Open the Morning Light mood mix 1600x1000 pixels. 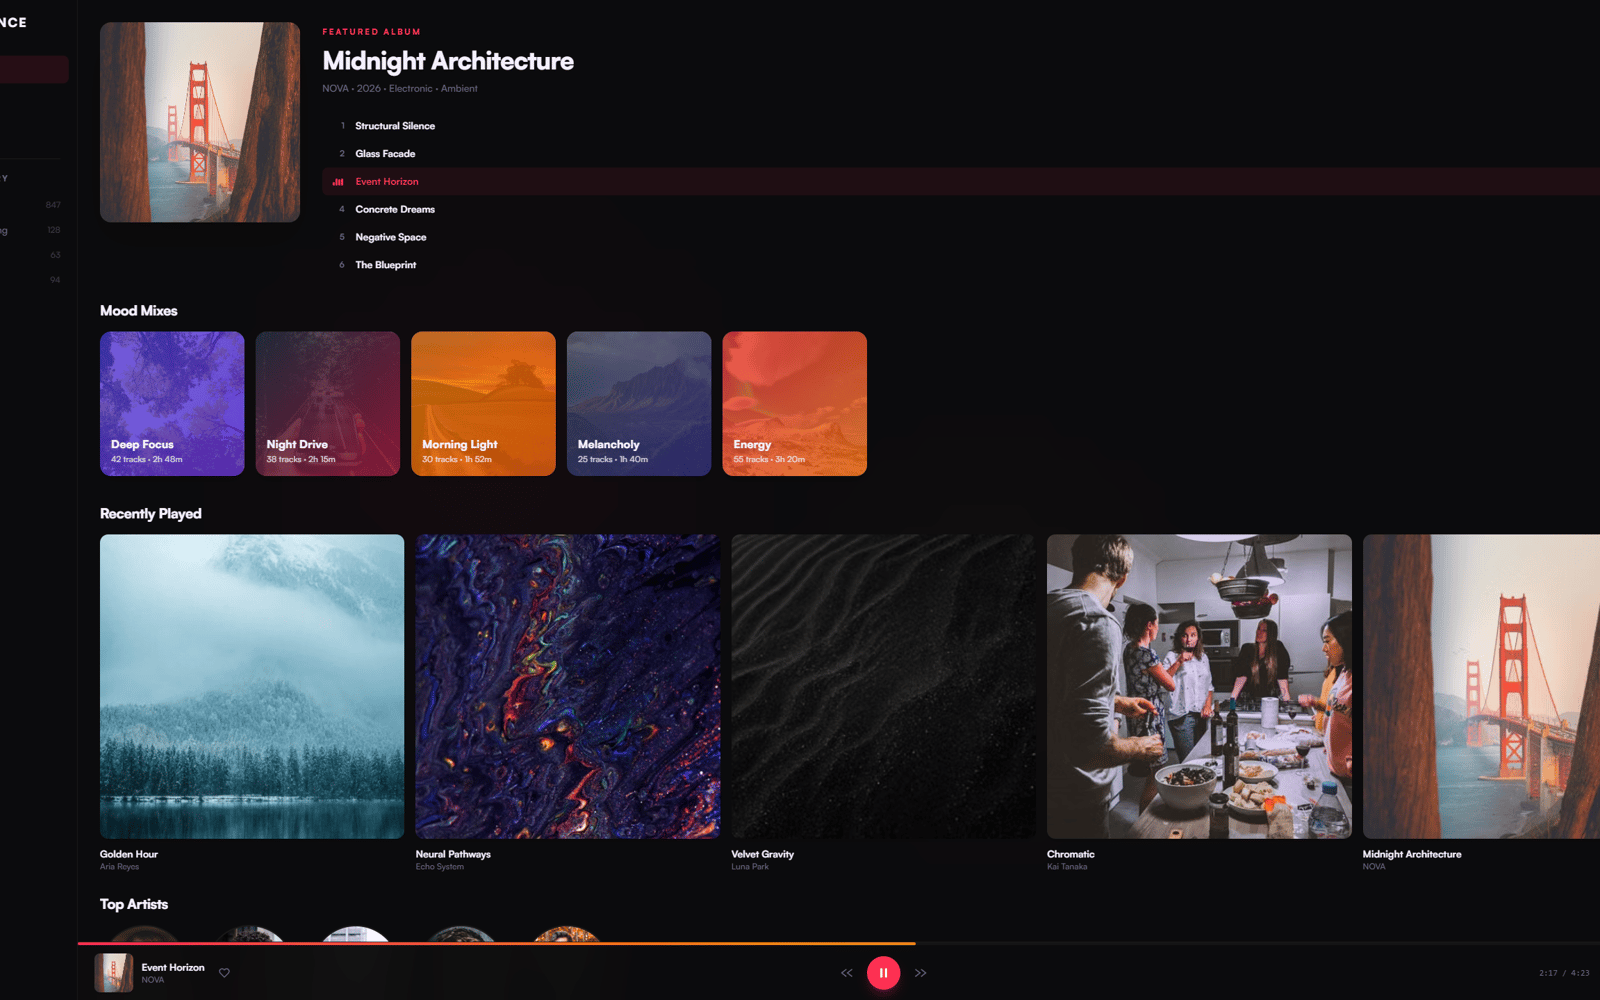(x=483, y=403)
